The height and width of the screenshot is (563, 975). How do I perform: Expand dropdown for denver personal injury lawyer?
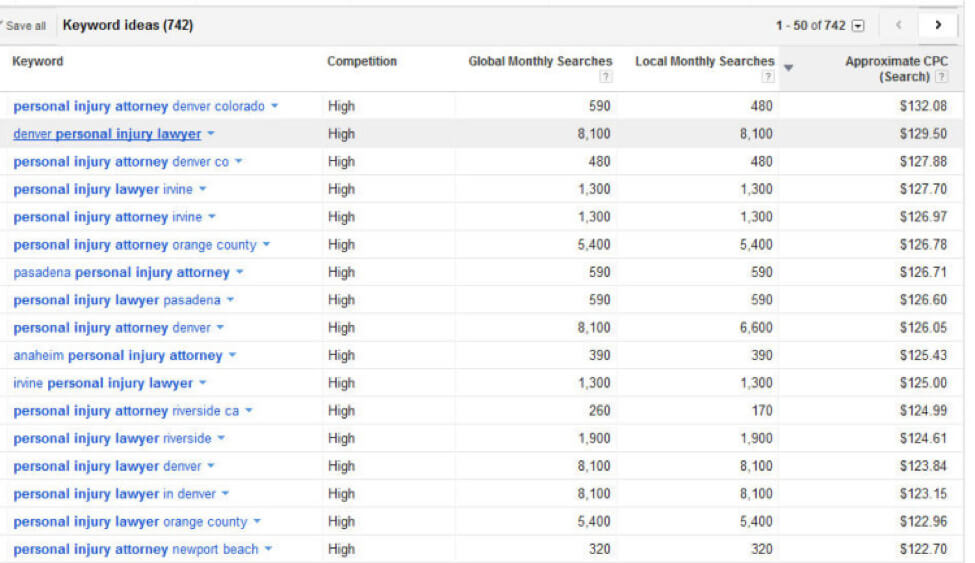pyautogui.click(x=211, y=134)
